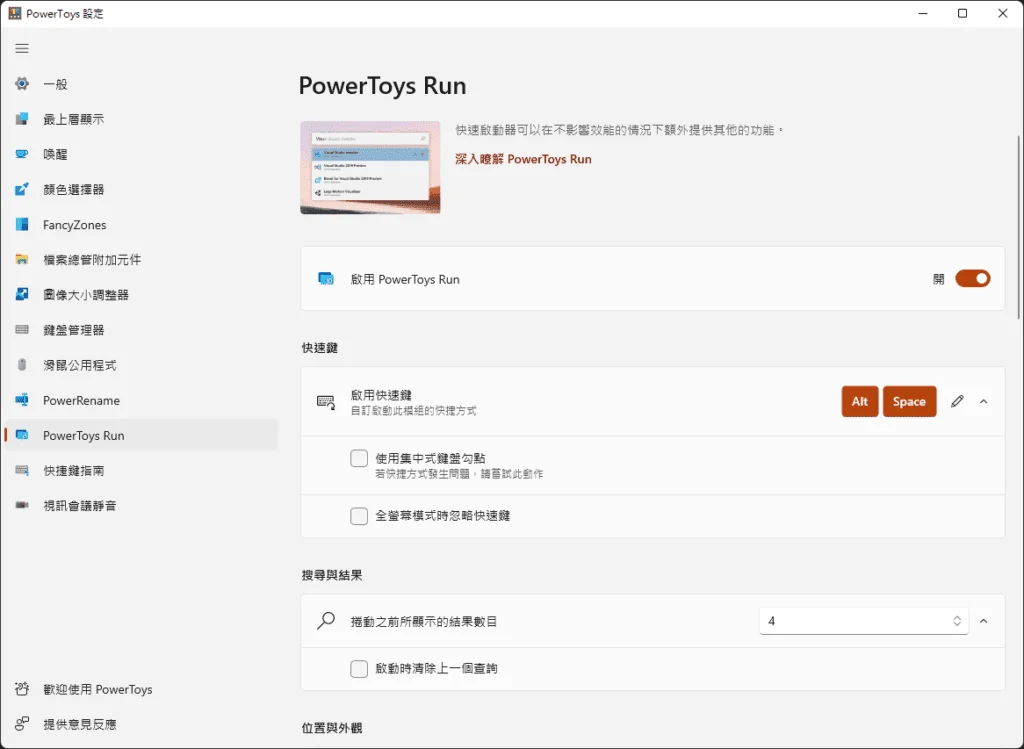The width and height of the screenshot is (1024, 749).
Task: Click the 滑鼠公用程式 mouse icon
Action: point(22,365)
